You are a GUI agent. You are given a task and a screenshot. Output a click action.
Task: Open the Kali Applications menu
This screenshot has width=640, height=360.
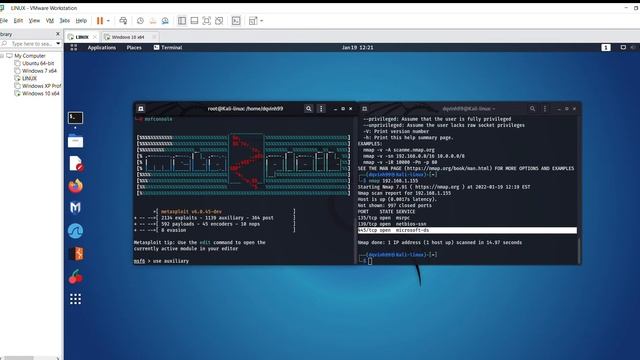(x=102, y=47)
